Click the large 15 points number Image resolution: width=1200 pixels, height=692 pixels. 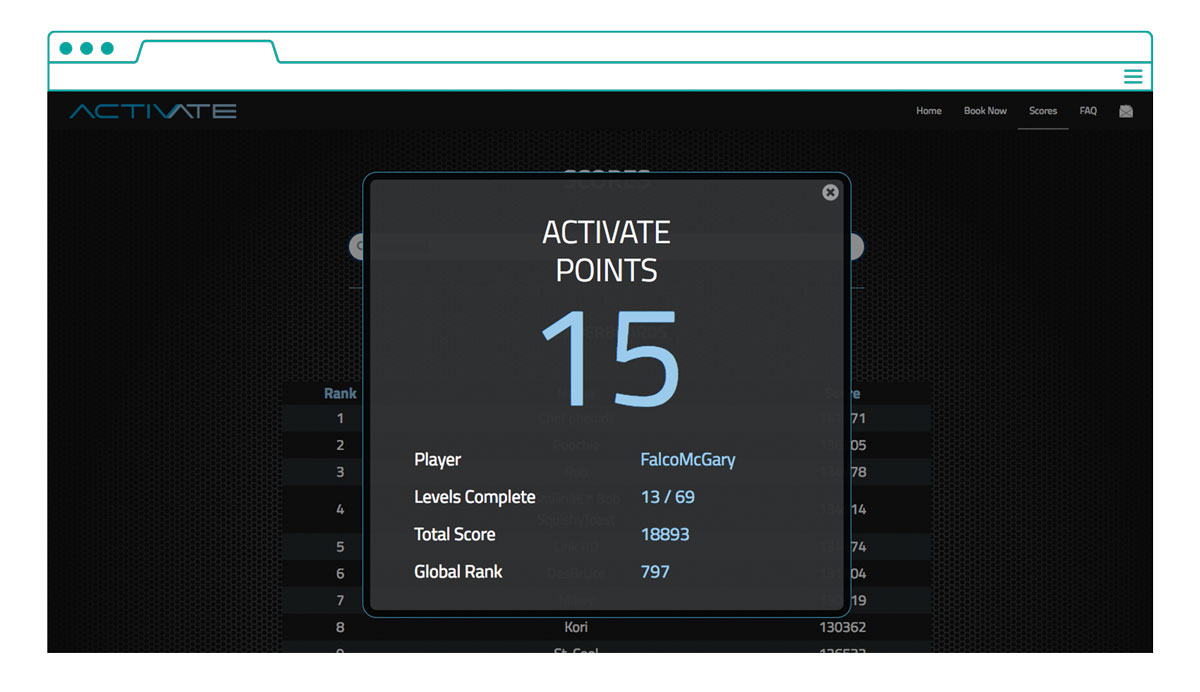610,358
